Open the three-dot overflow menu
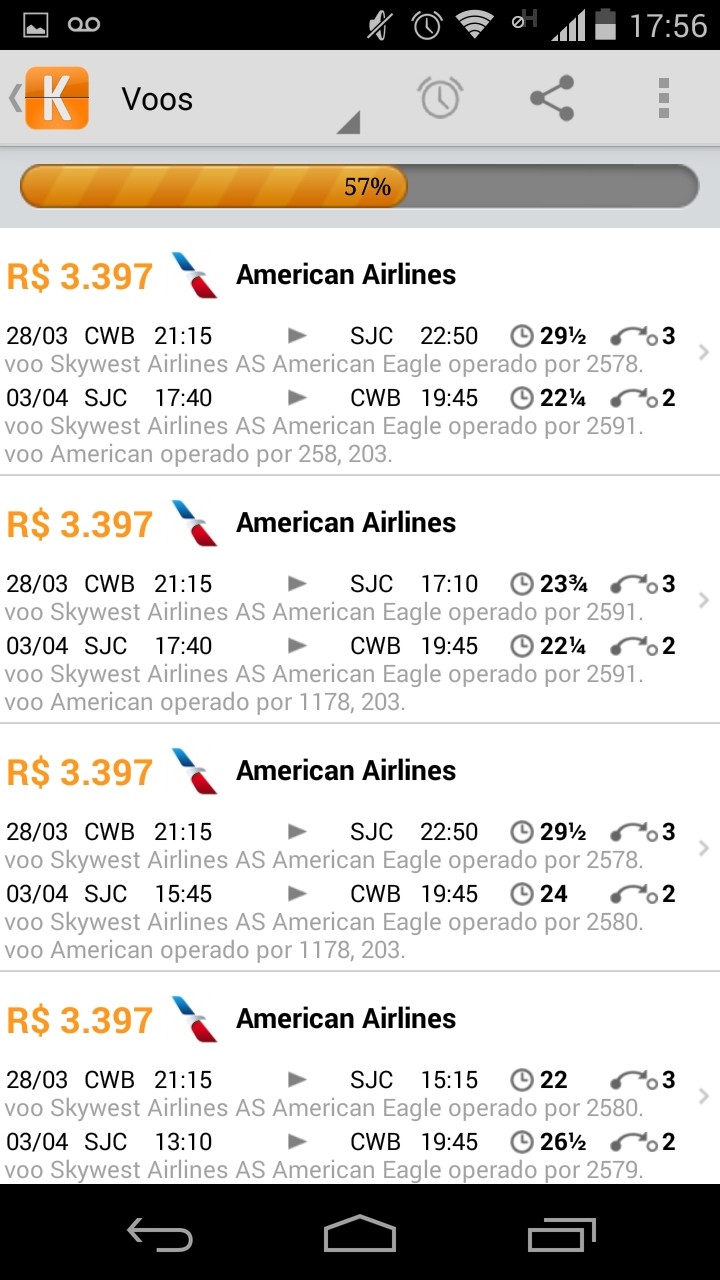The image size is (720, 1280). click(x=663, y=98)
